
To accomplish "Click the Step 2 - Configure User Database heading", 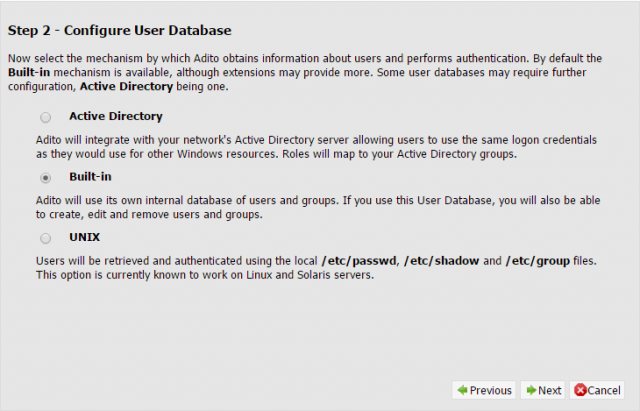I will click(x=120, y=31).
